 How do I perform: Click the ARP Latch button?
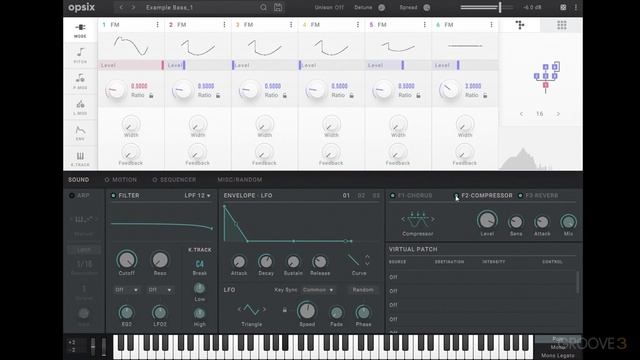click(x=84, y=249)
